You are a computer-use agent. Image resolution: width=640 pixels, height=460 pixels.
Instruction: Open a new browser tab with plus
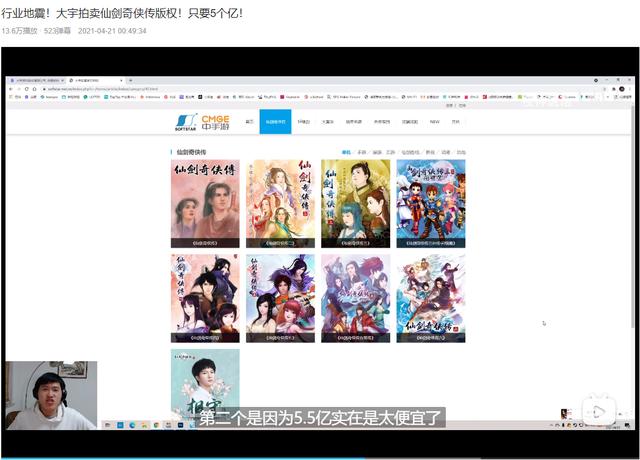click(131, 80)
